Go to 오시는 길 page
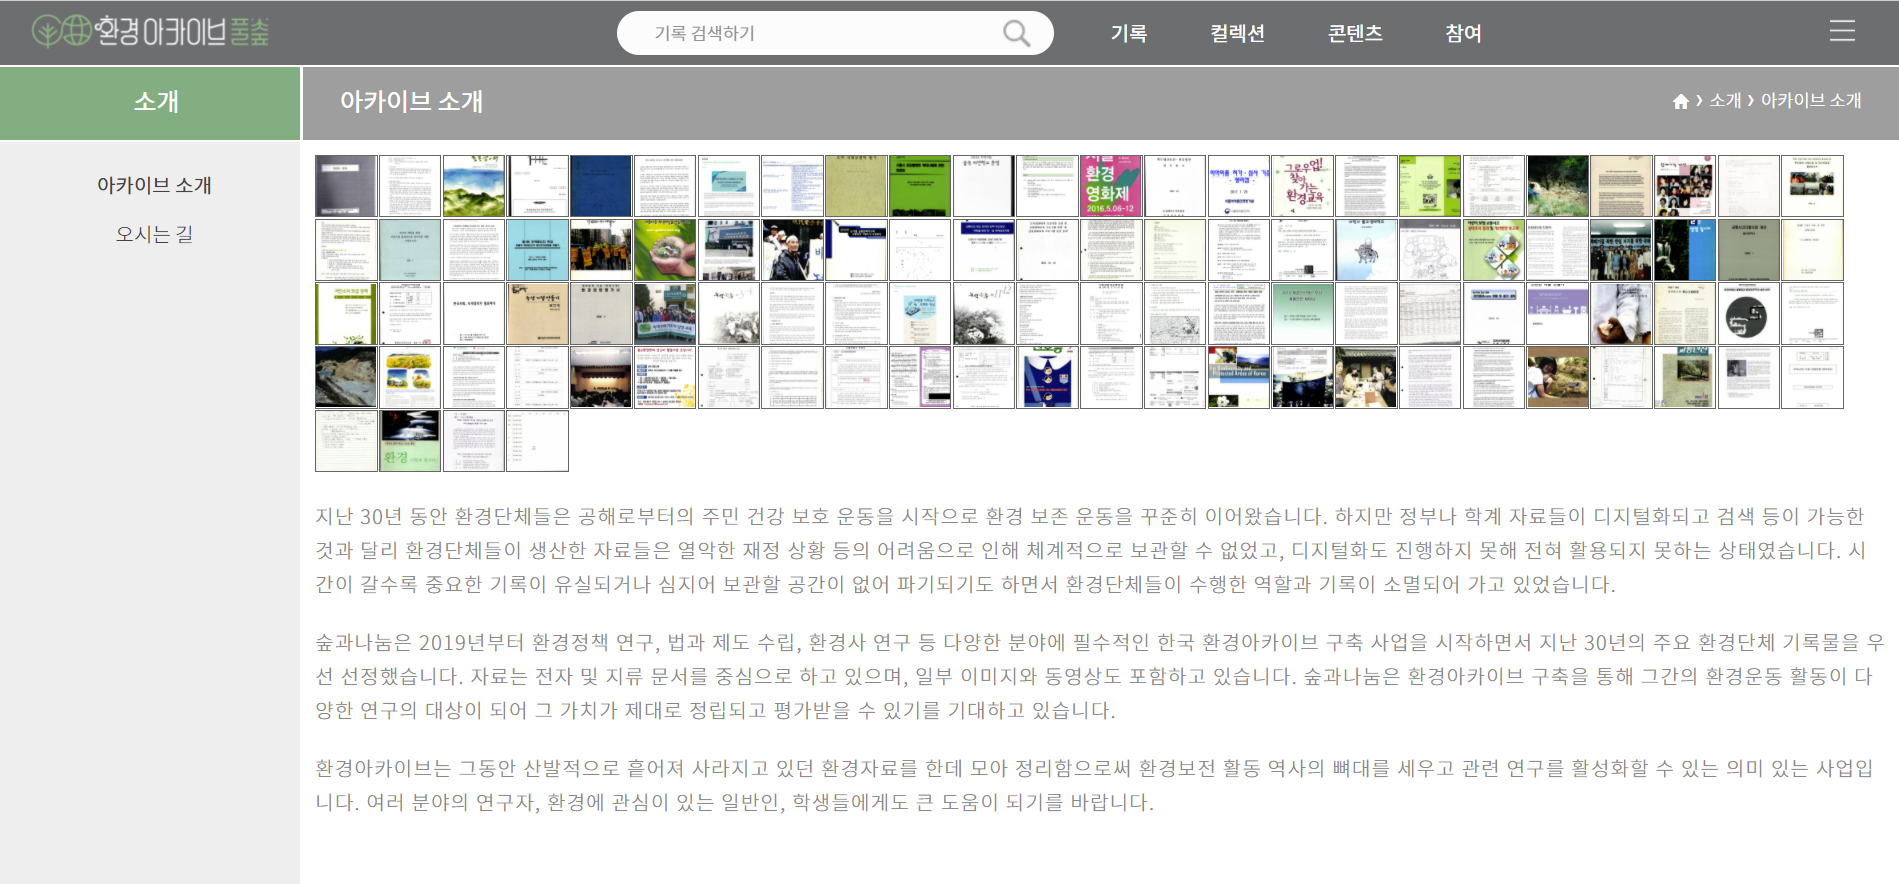The width and height of the screenshot is (1899, 884). 154,234
